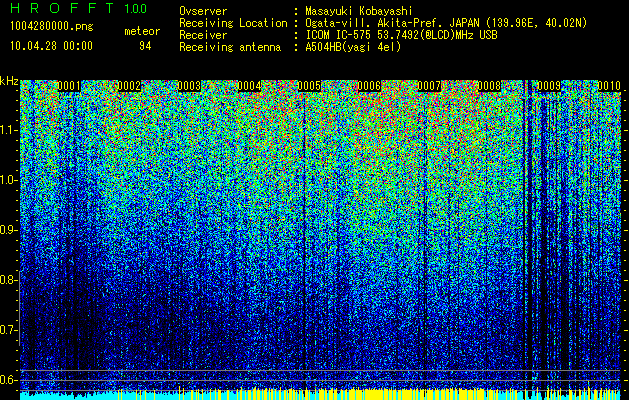
Task: Click the version number 1.0.0
Action: coord(136,8)
